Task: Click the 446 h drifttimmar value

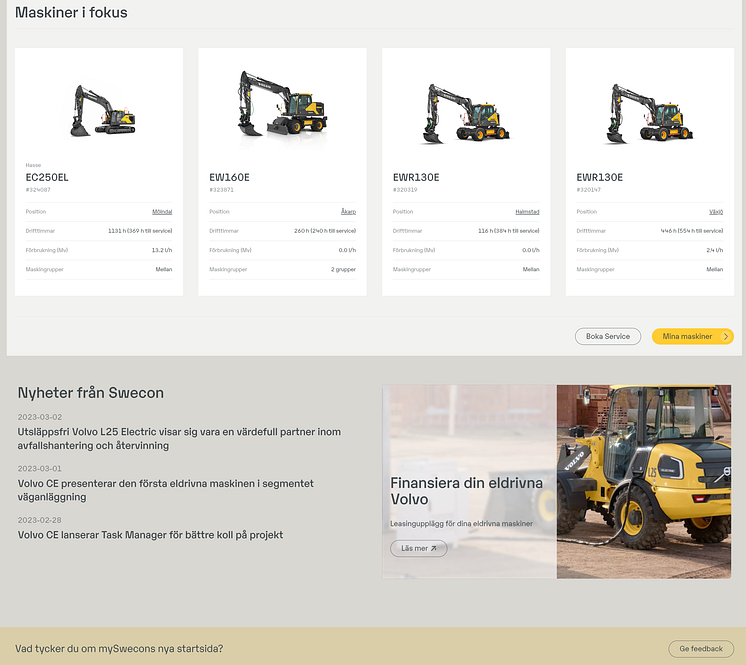Action: (x=692, y=231)
